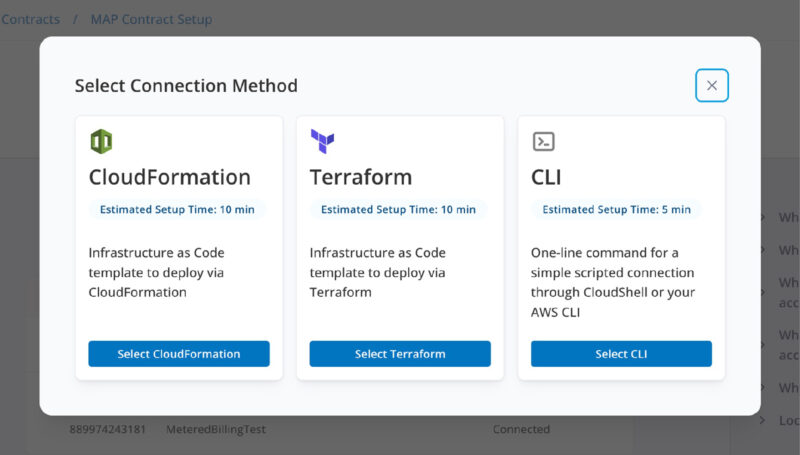800x455 pixels.
Task: Click the 5 min setup time badge
Action: [x=616, y=210]
